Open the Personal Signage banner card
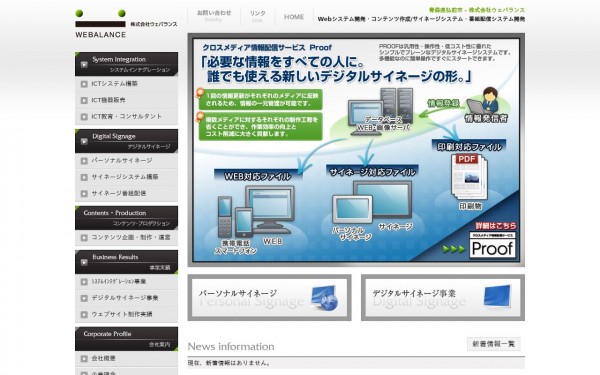The height and width of the screenshot is (375, 600). pyautogui.click(x=269, y=297)
